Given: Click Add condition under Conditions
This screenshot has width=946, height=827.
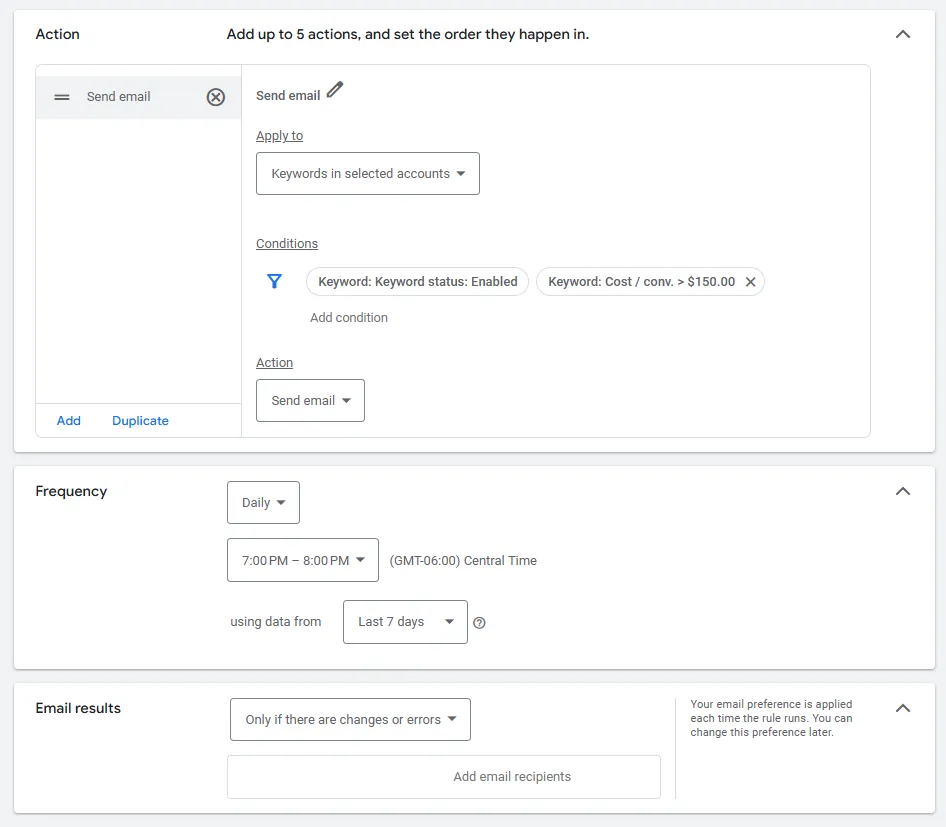Looking at the screenshot, I should pos(348,317).
